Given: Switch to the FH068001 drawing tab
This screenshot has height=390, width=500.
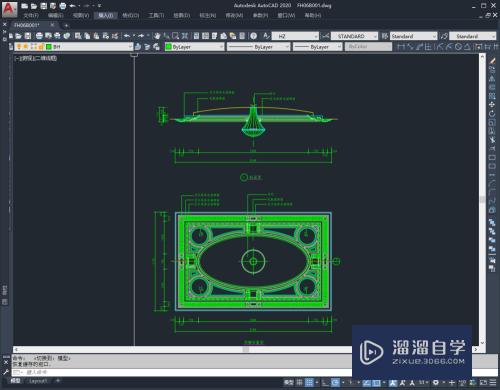Looking at the screenshot, I should [x=27, y=25].
